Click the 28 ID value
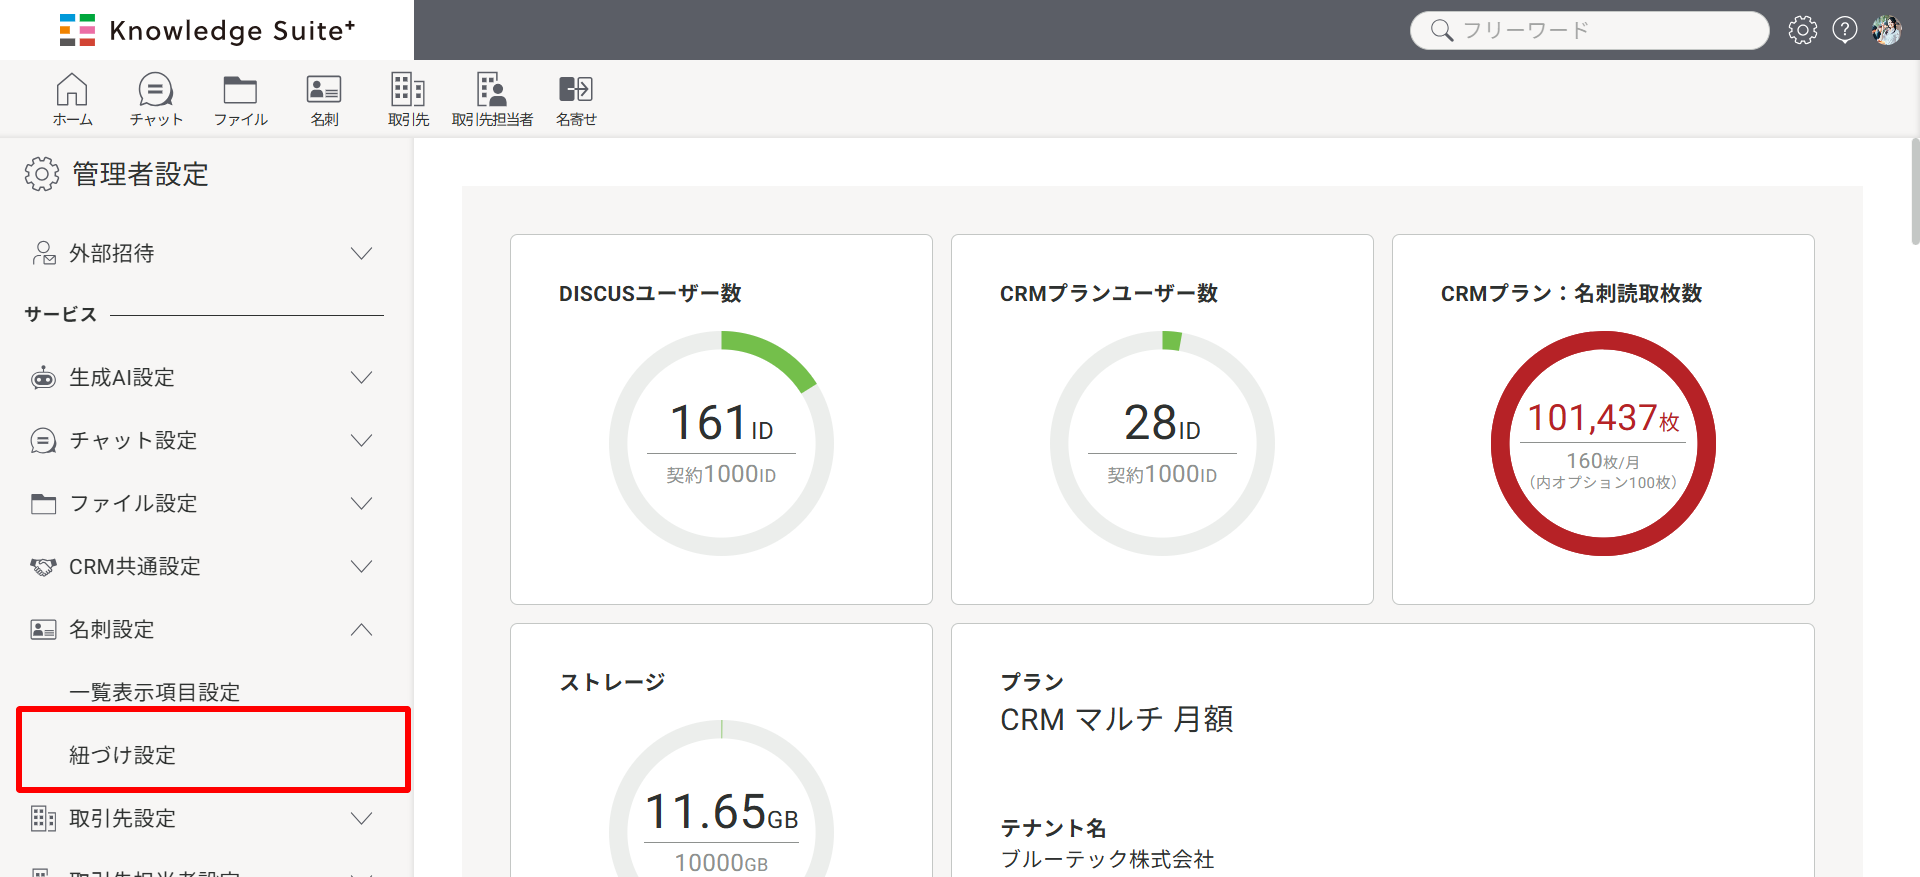The image size is (1920, 877). pyautogui.click(x=1162, y=423)
